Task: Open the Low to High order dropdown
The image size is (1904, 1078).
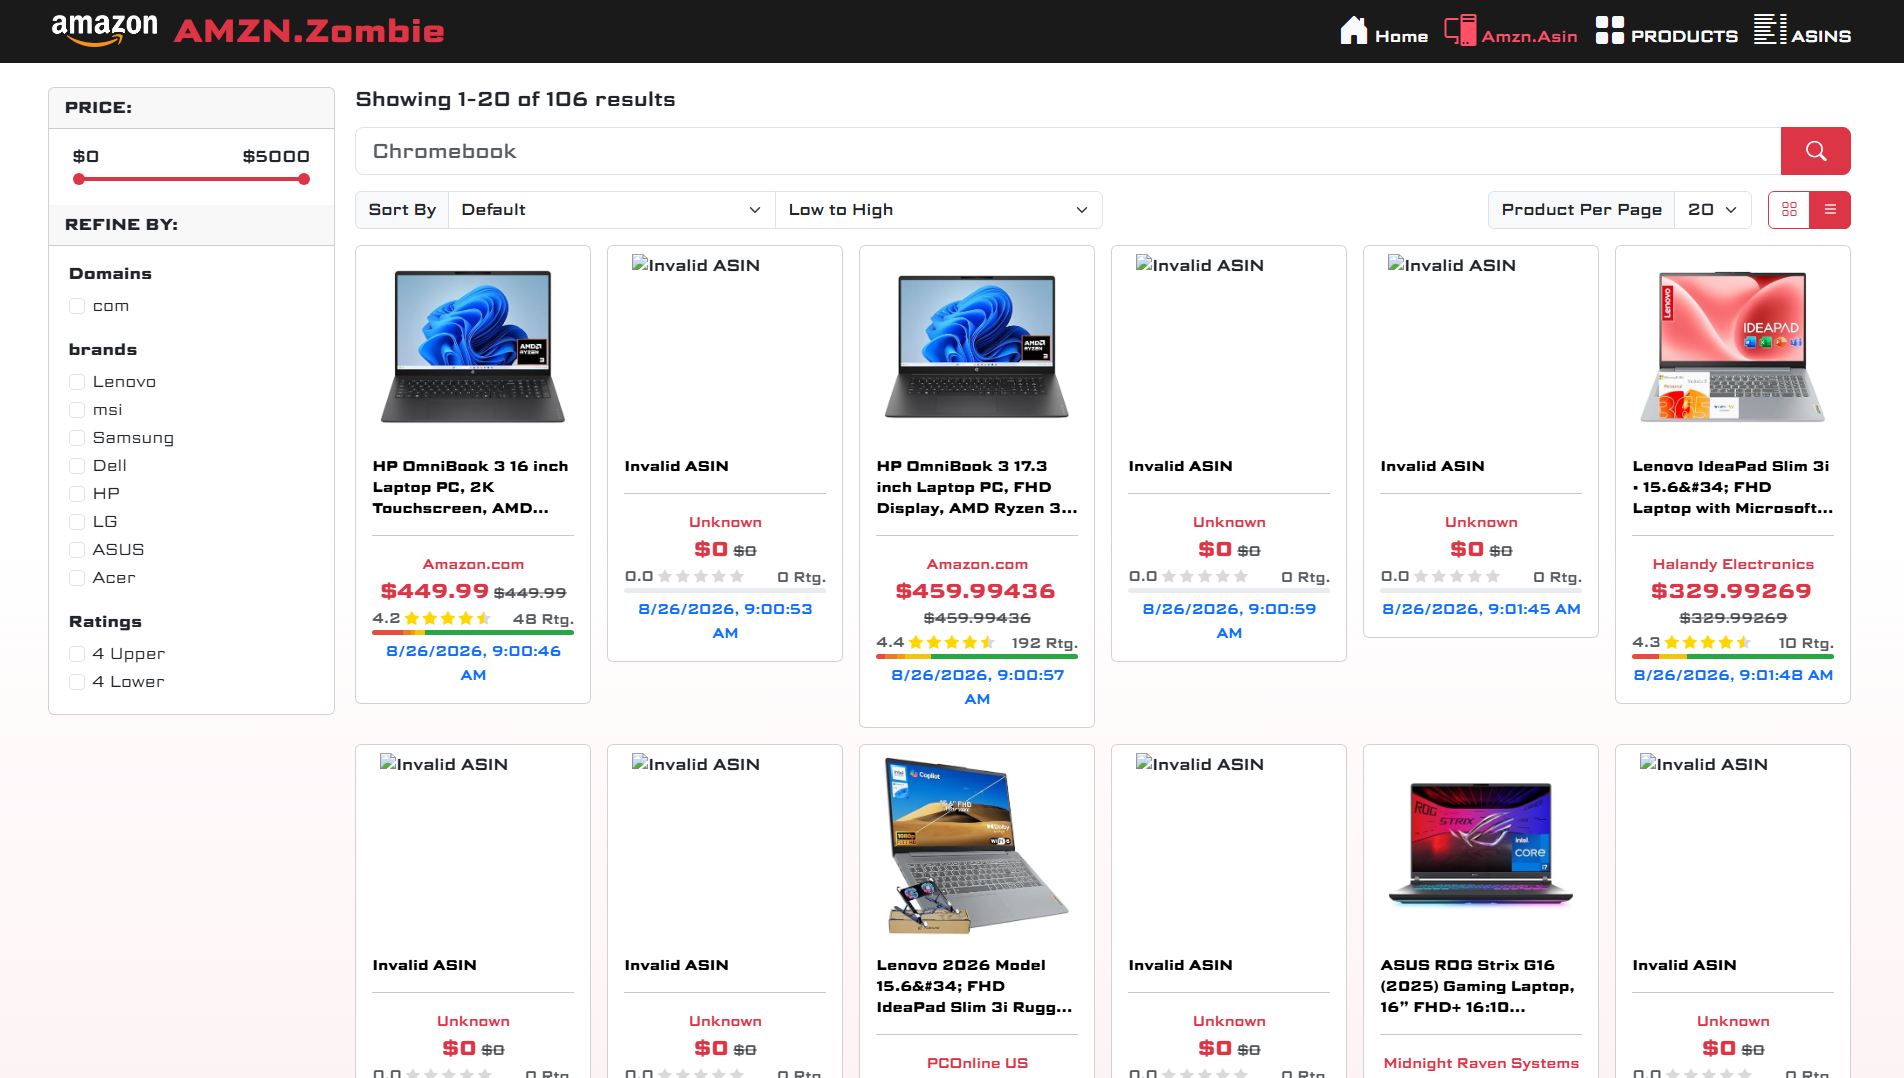Action: [x=938, y=210]
